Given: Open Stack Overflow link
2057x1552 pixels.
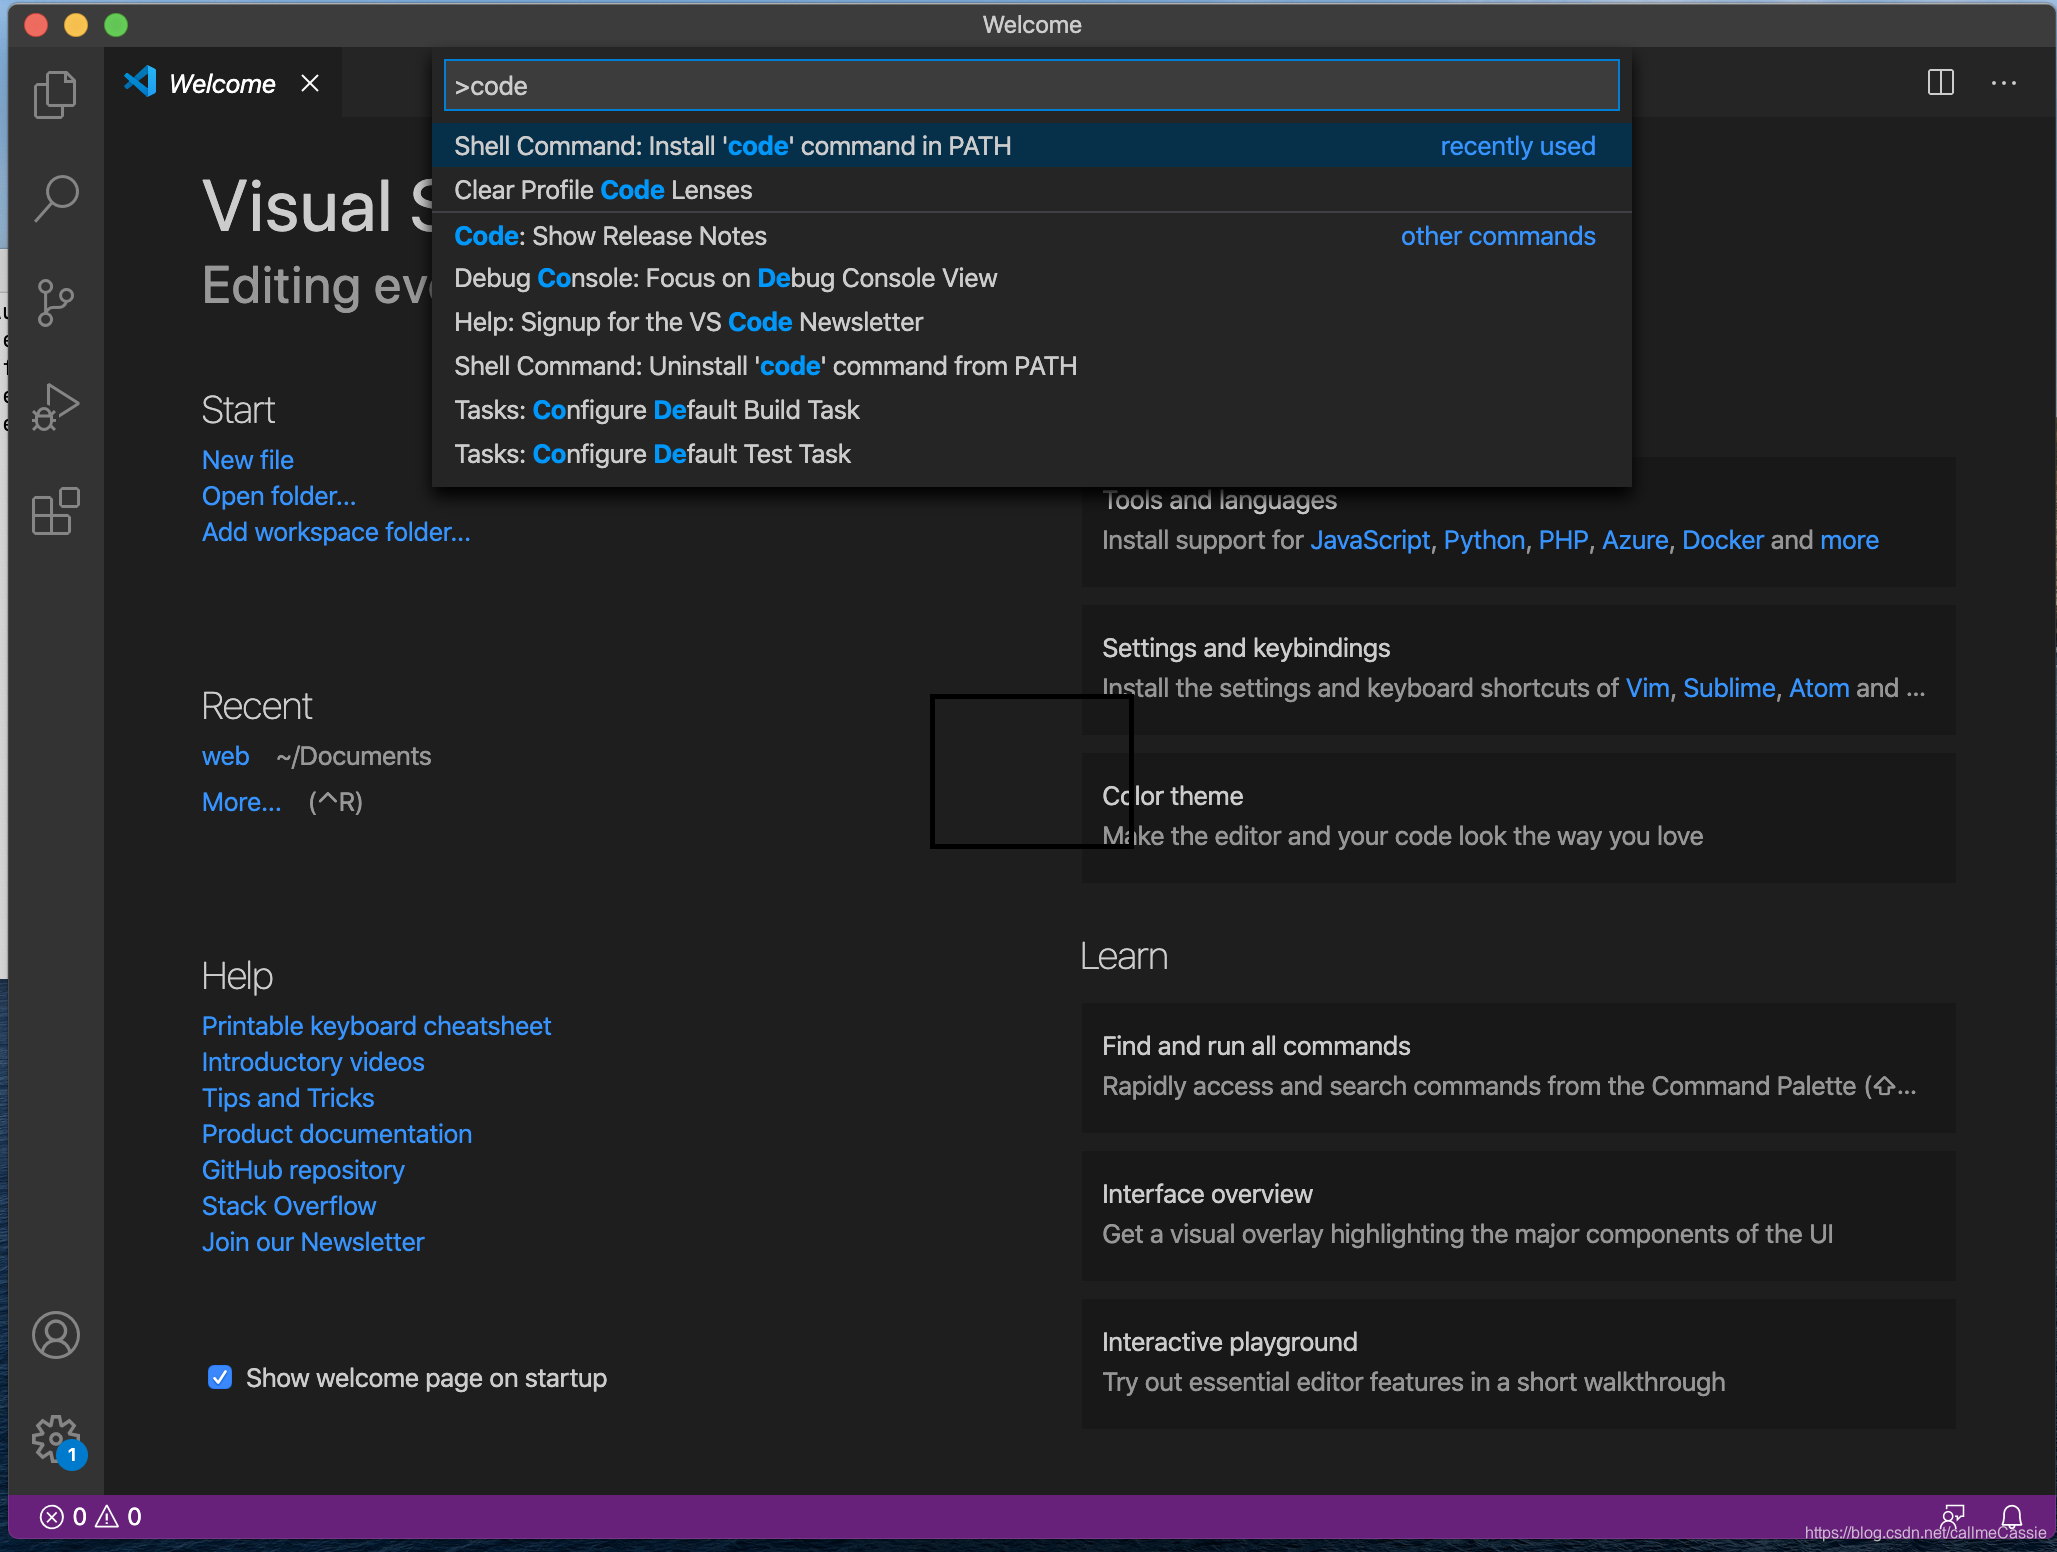Looking at the screenshot, I should pyautogui.click(x=289, y=1206).
